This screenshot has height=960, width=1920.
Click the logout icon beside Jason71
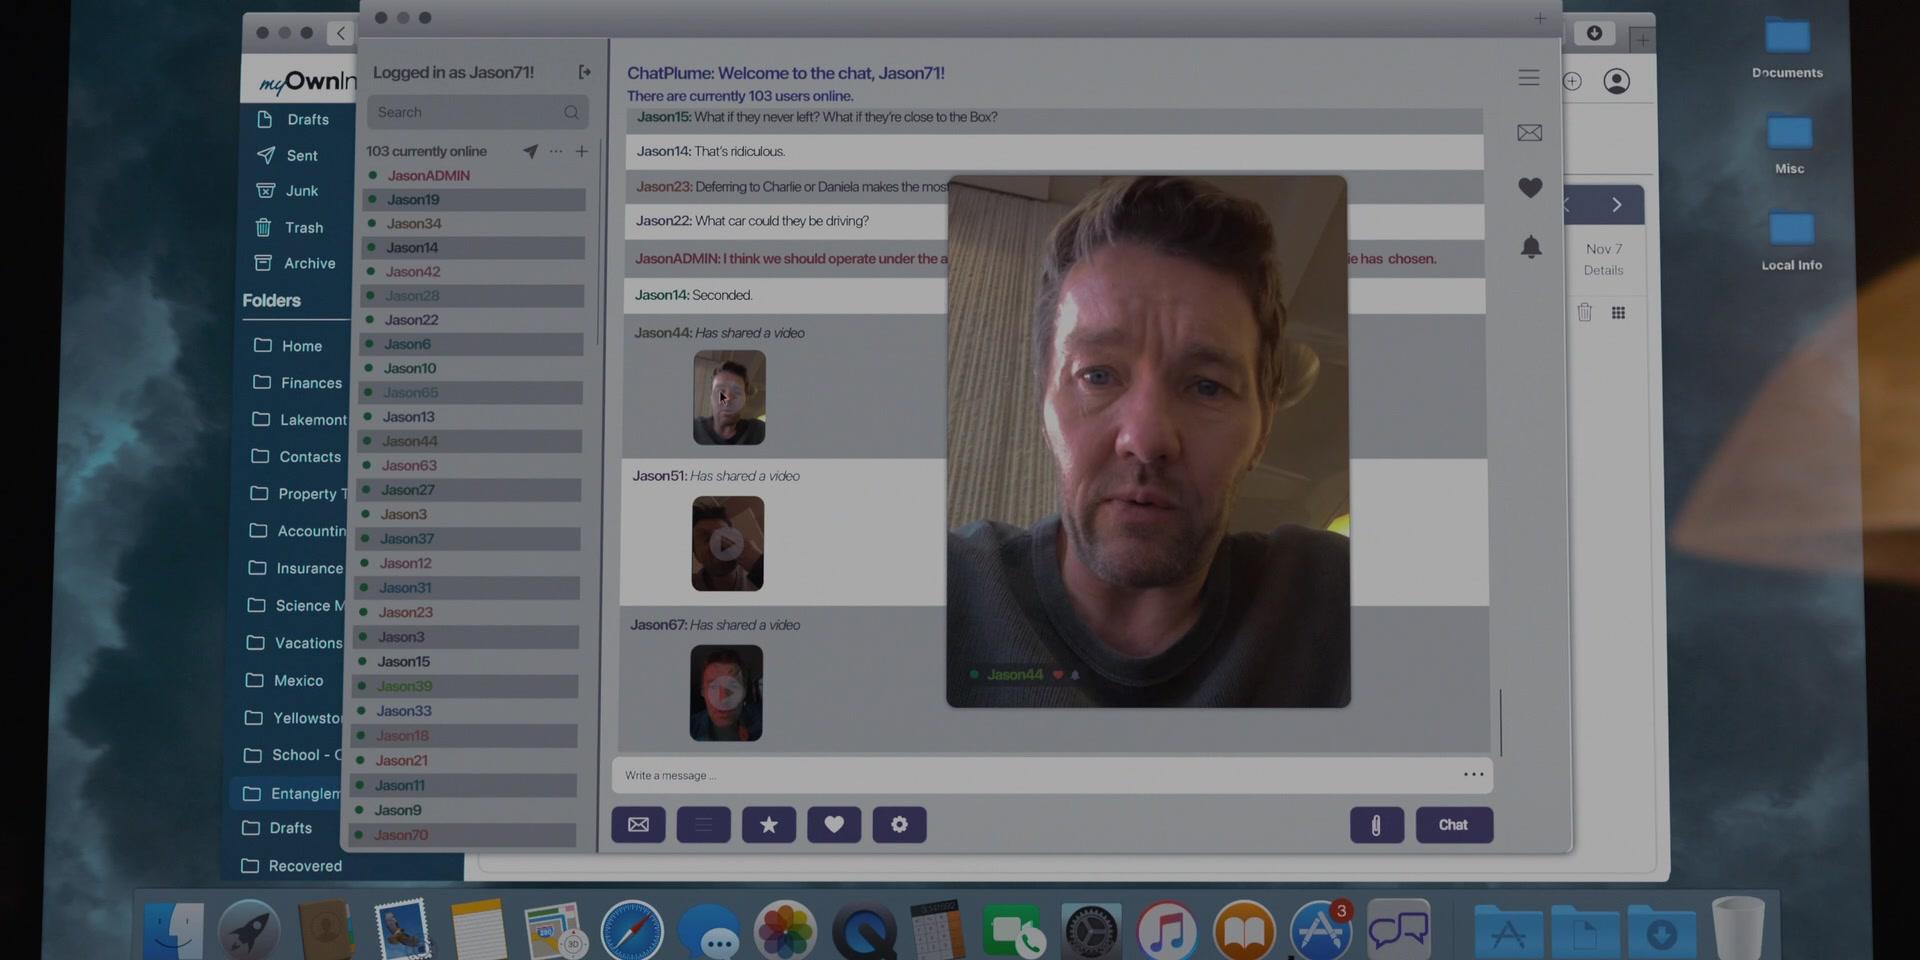(x=584, y=72)
